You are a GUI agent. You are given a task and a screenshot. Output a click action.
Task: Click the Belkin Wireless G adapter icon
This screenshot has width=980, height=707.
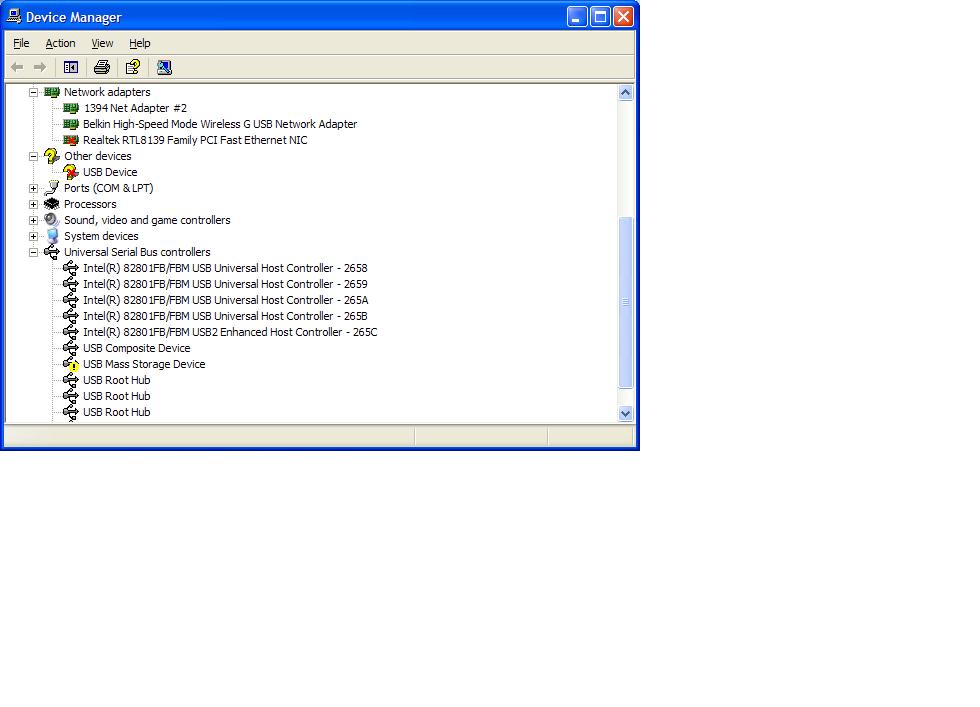[x=71, y=124]
